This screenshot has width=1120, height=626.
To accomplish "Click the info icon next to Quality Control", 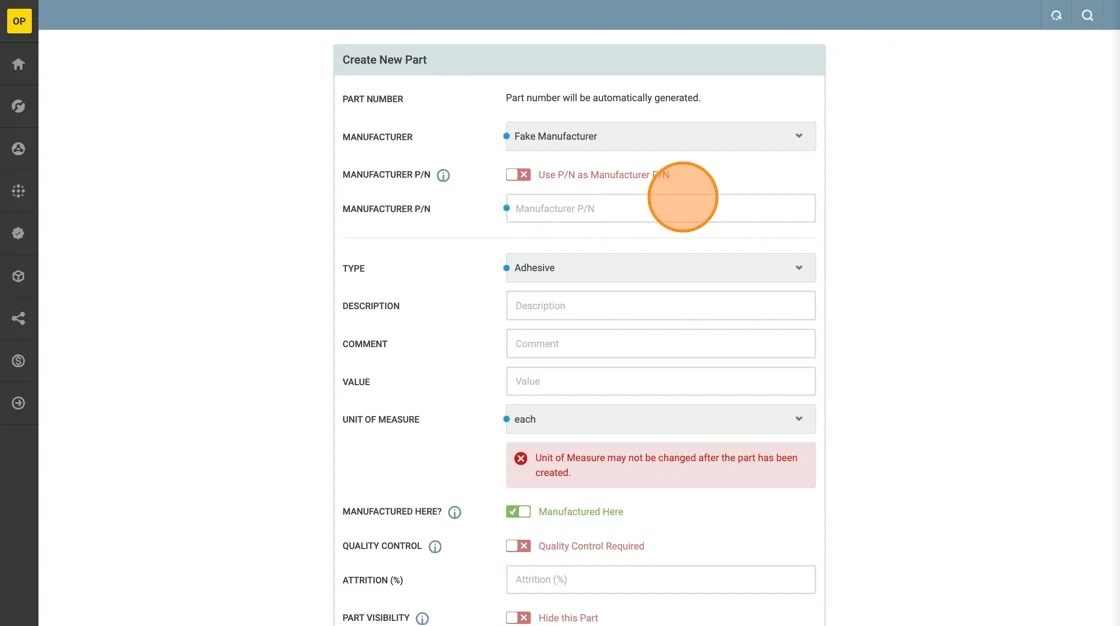I will pyautogui.click(x=435, y=547).
